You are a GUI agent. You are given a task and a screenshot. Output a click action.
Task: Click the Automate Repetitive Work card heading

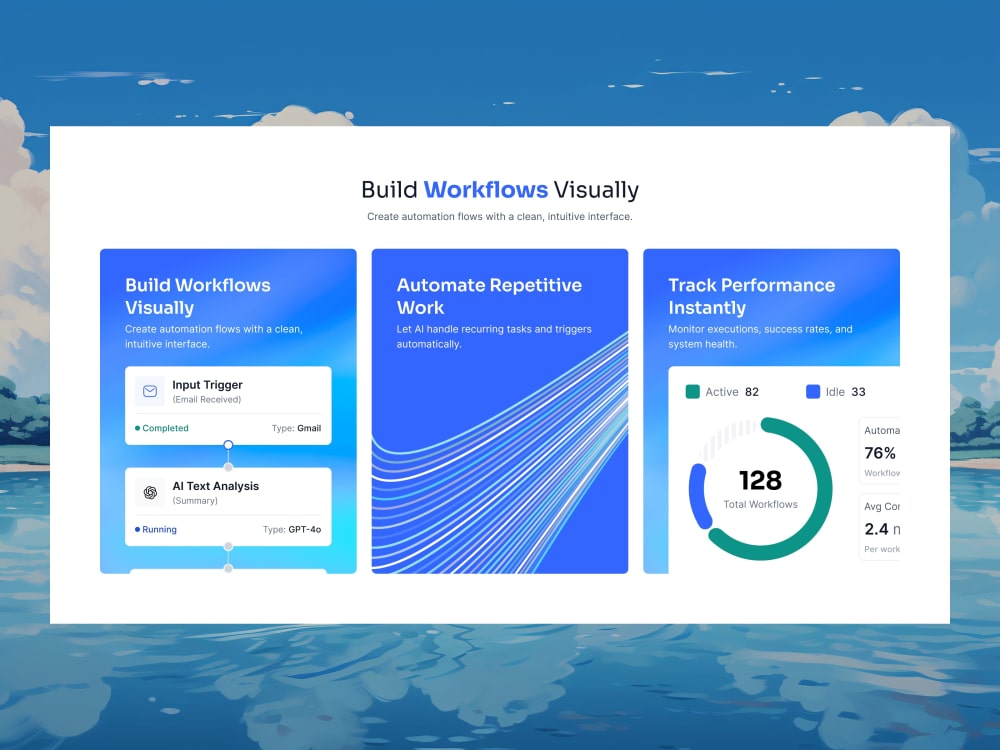(489, 296)
